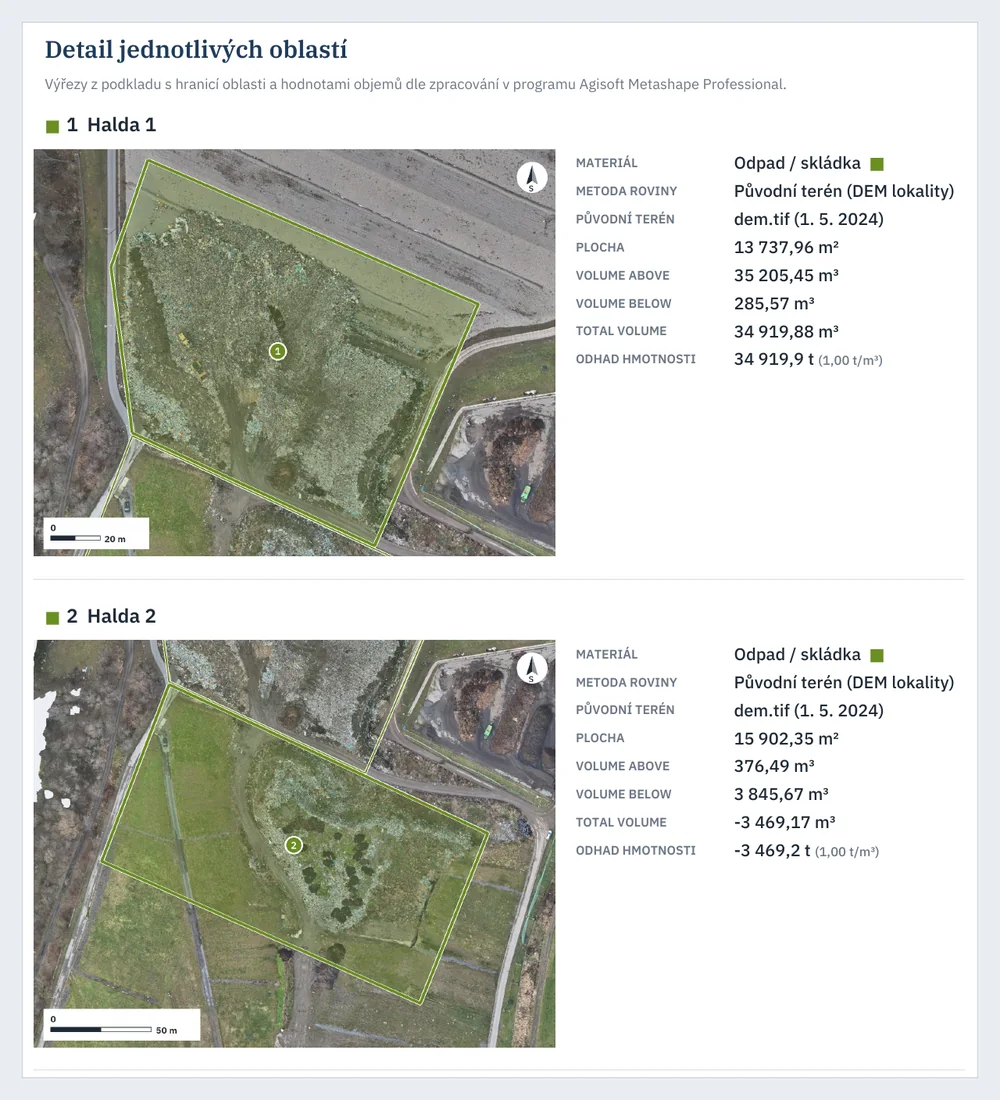Click the 'PLOCHA' label in Halda 2 details
Viewport: 1000px width, 1100px height.
click(600, 738)
